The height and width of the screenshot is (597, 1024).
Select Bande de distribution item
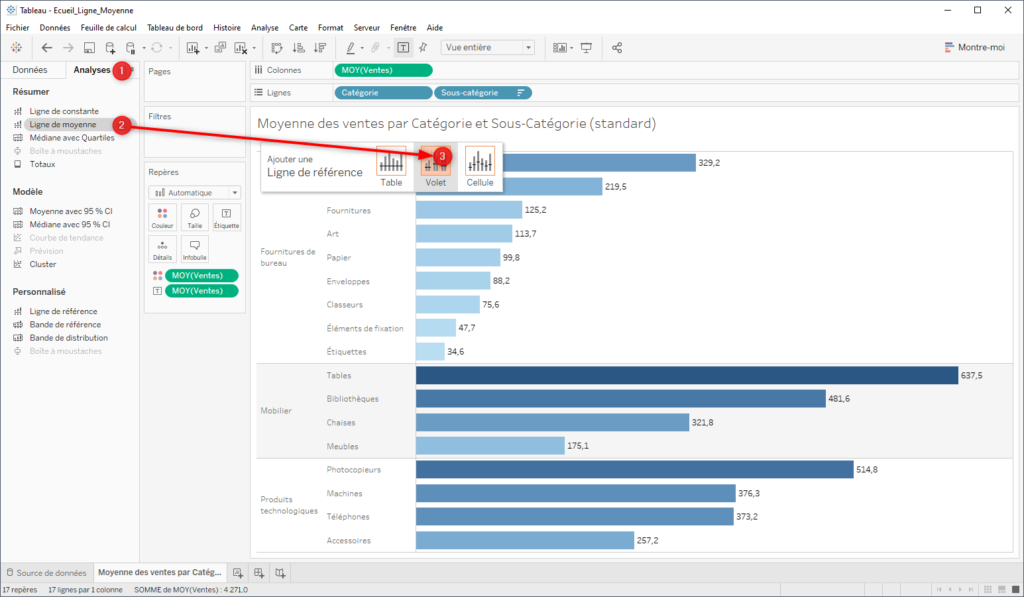pyautogui.click(x=69, y=338)
